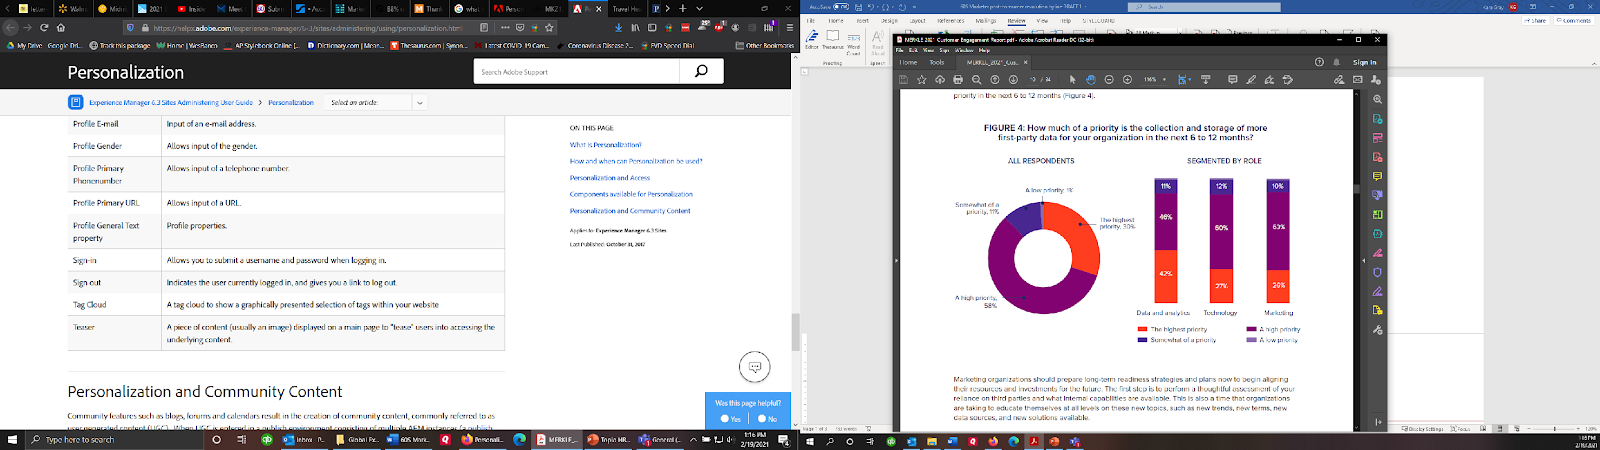Click the Word Share button
The height and width of the screenshot is (450, 1600).
click(x=1536, y=20)
